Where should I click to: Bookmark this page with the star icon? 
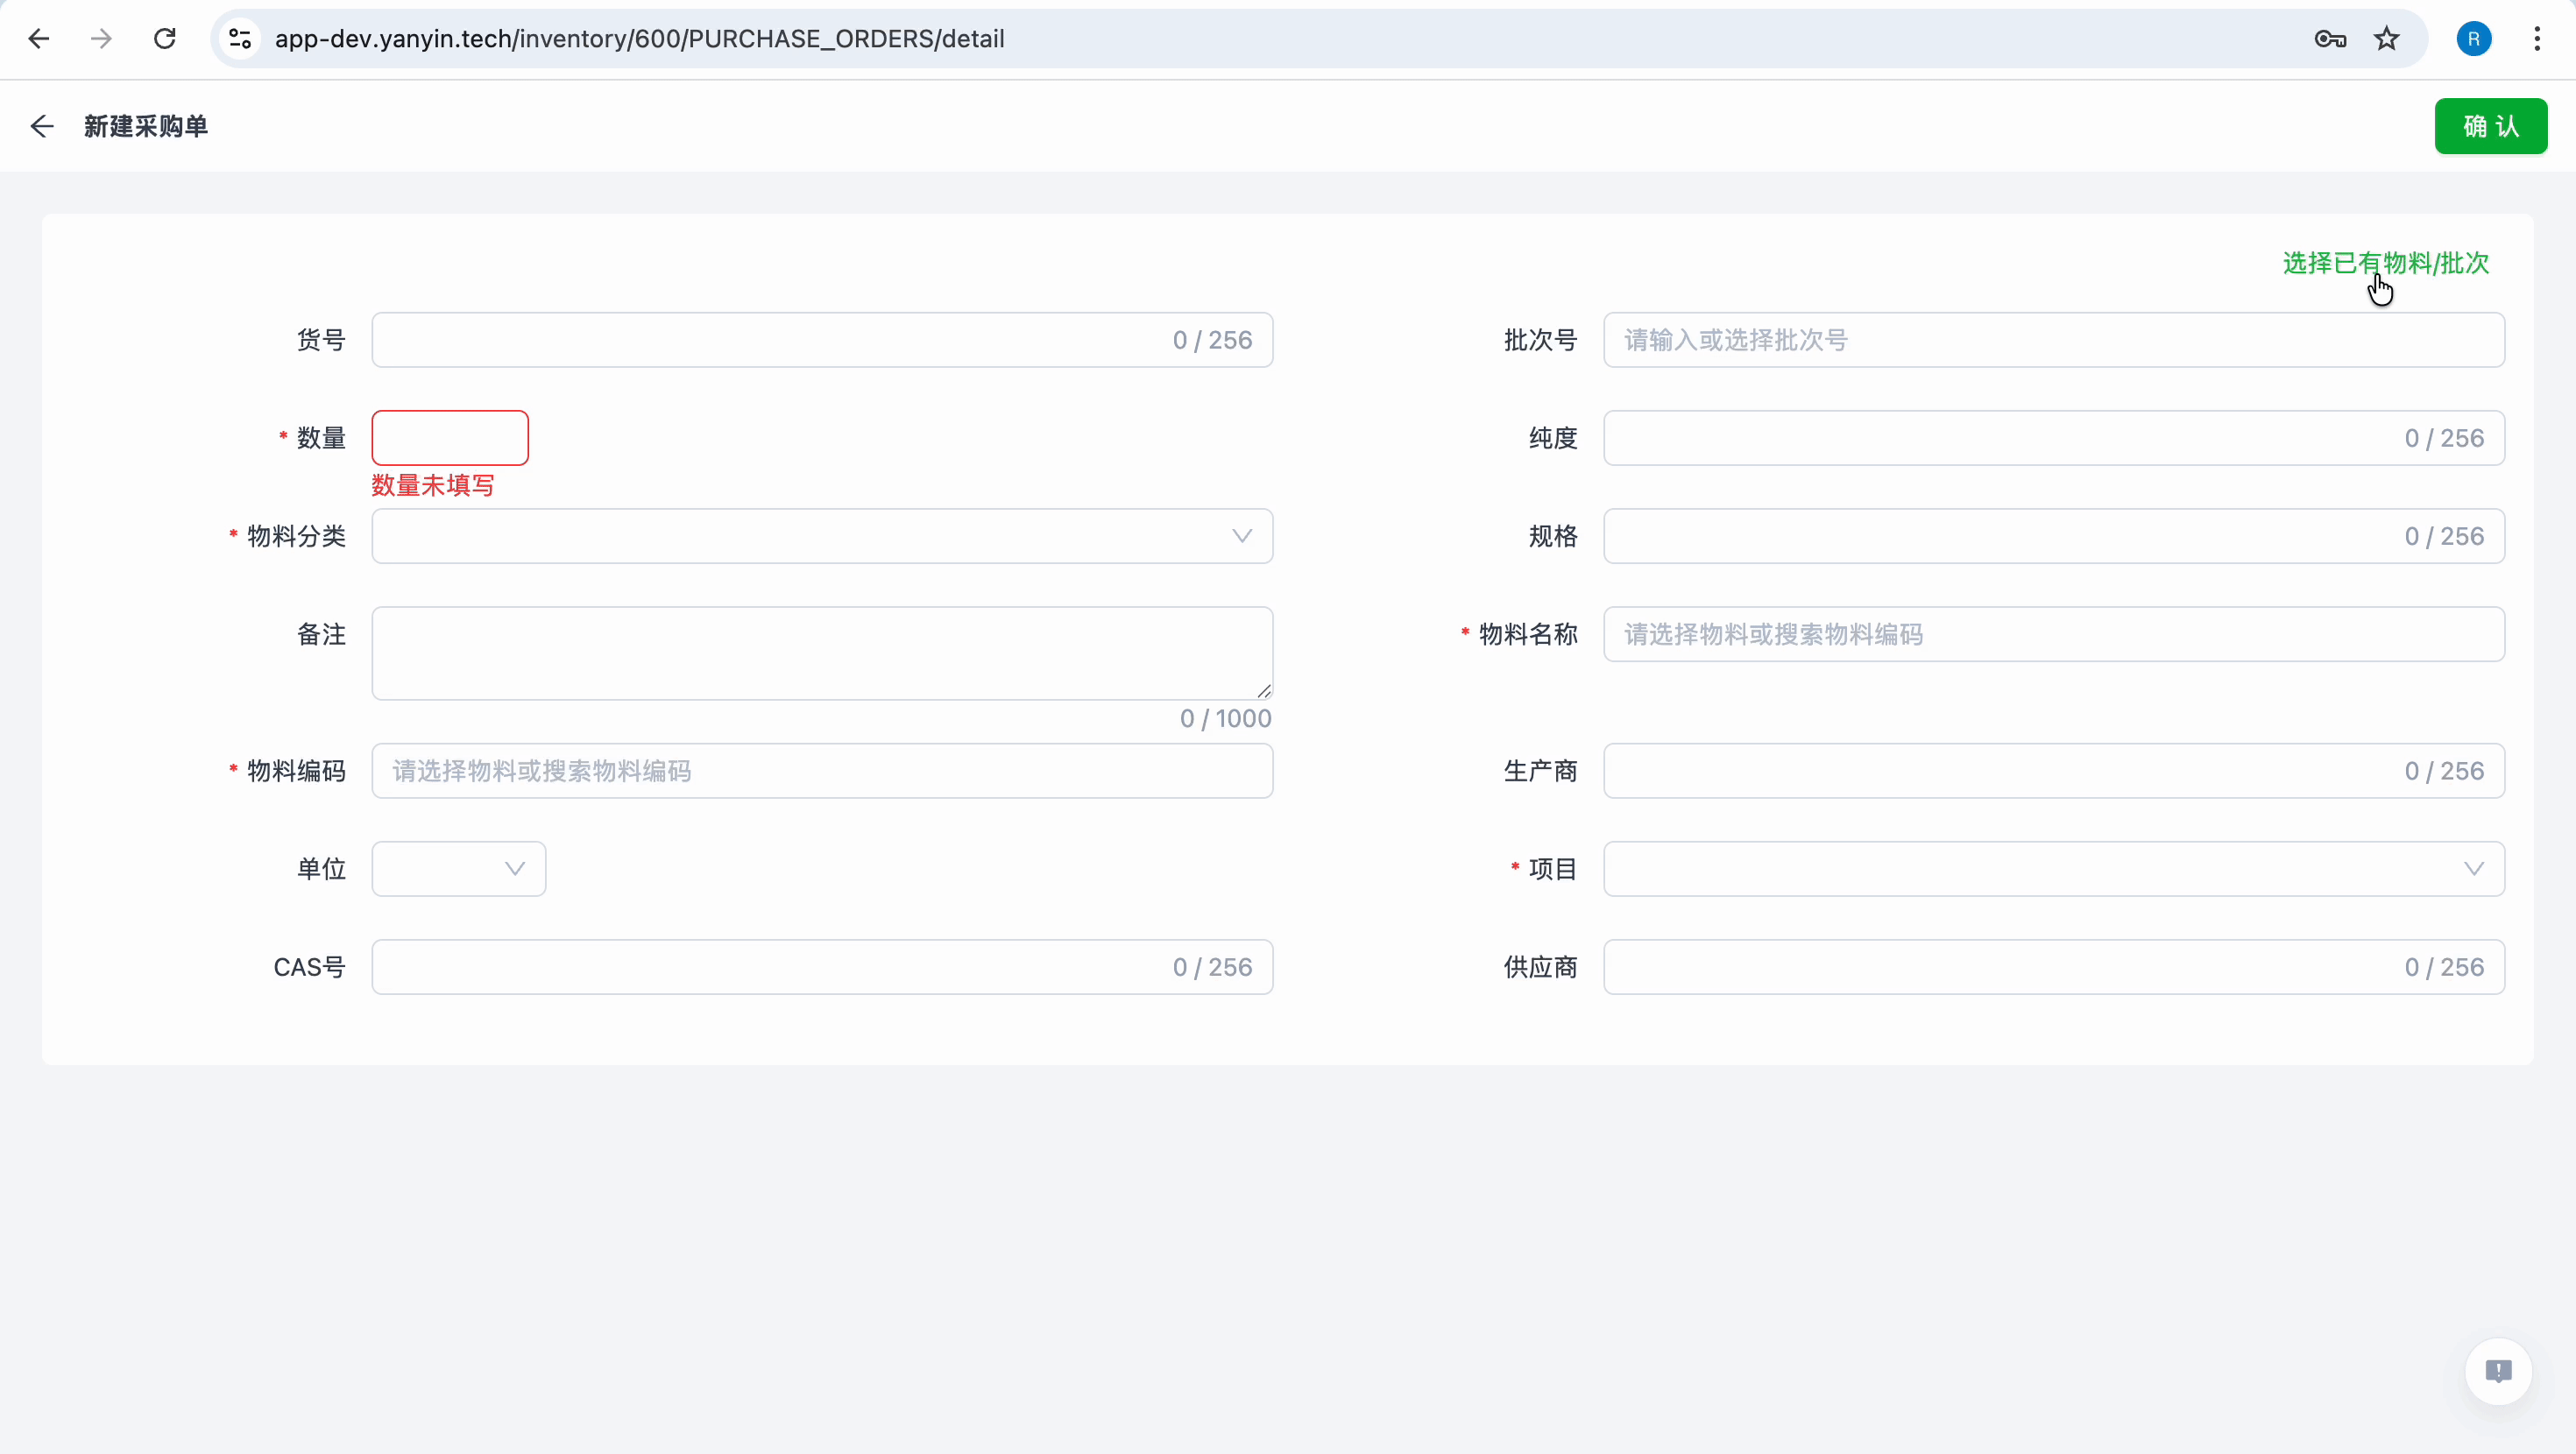coord(2387,39)
